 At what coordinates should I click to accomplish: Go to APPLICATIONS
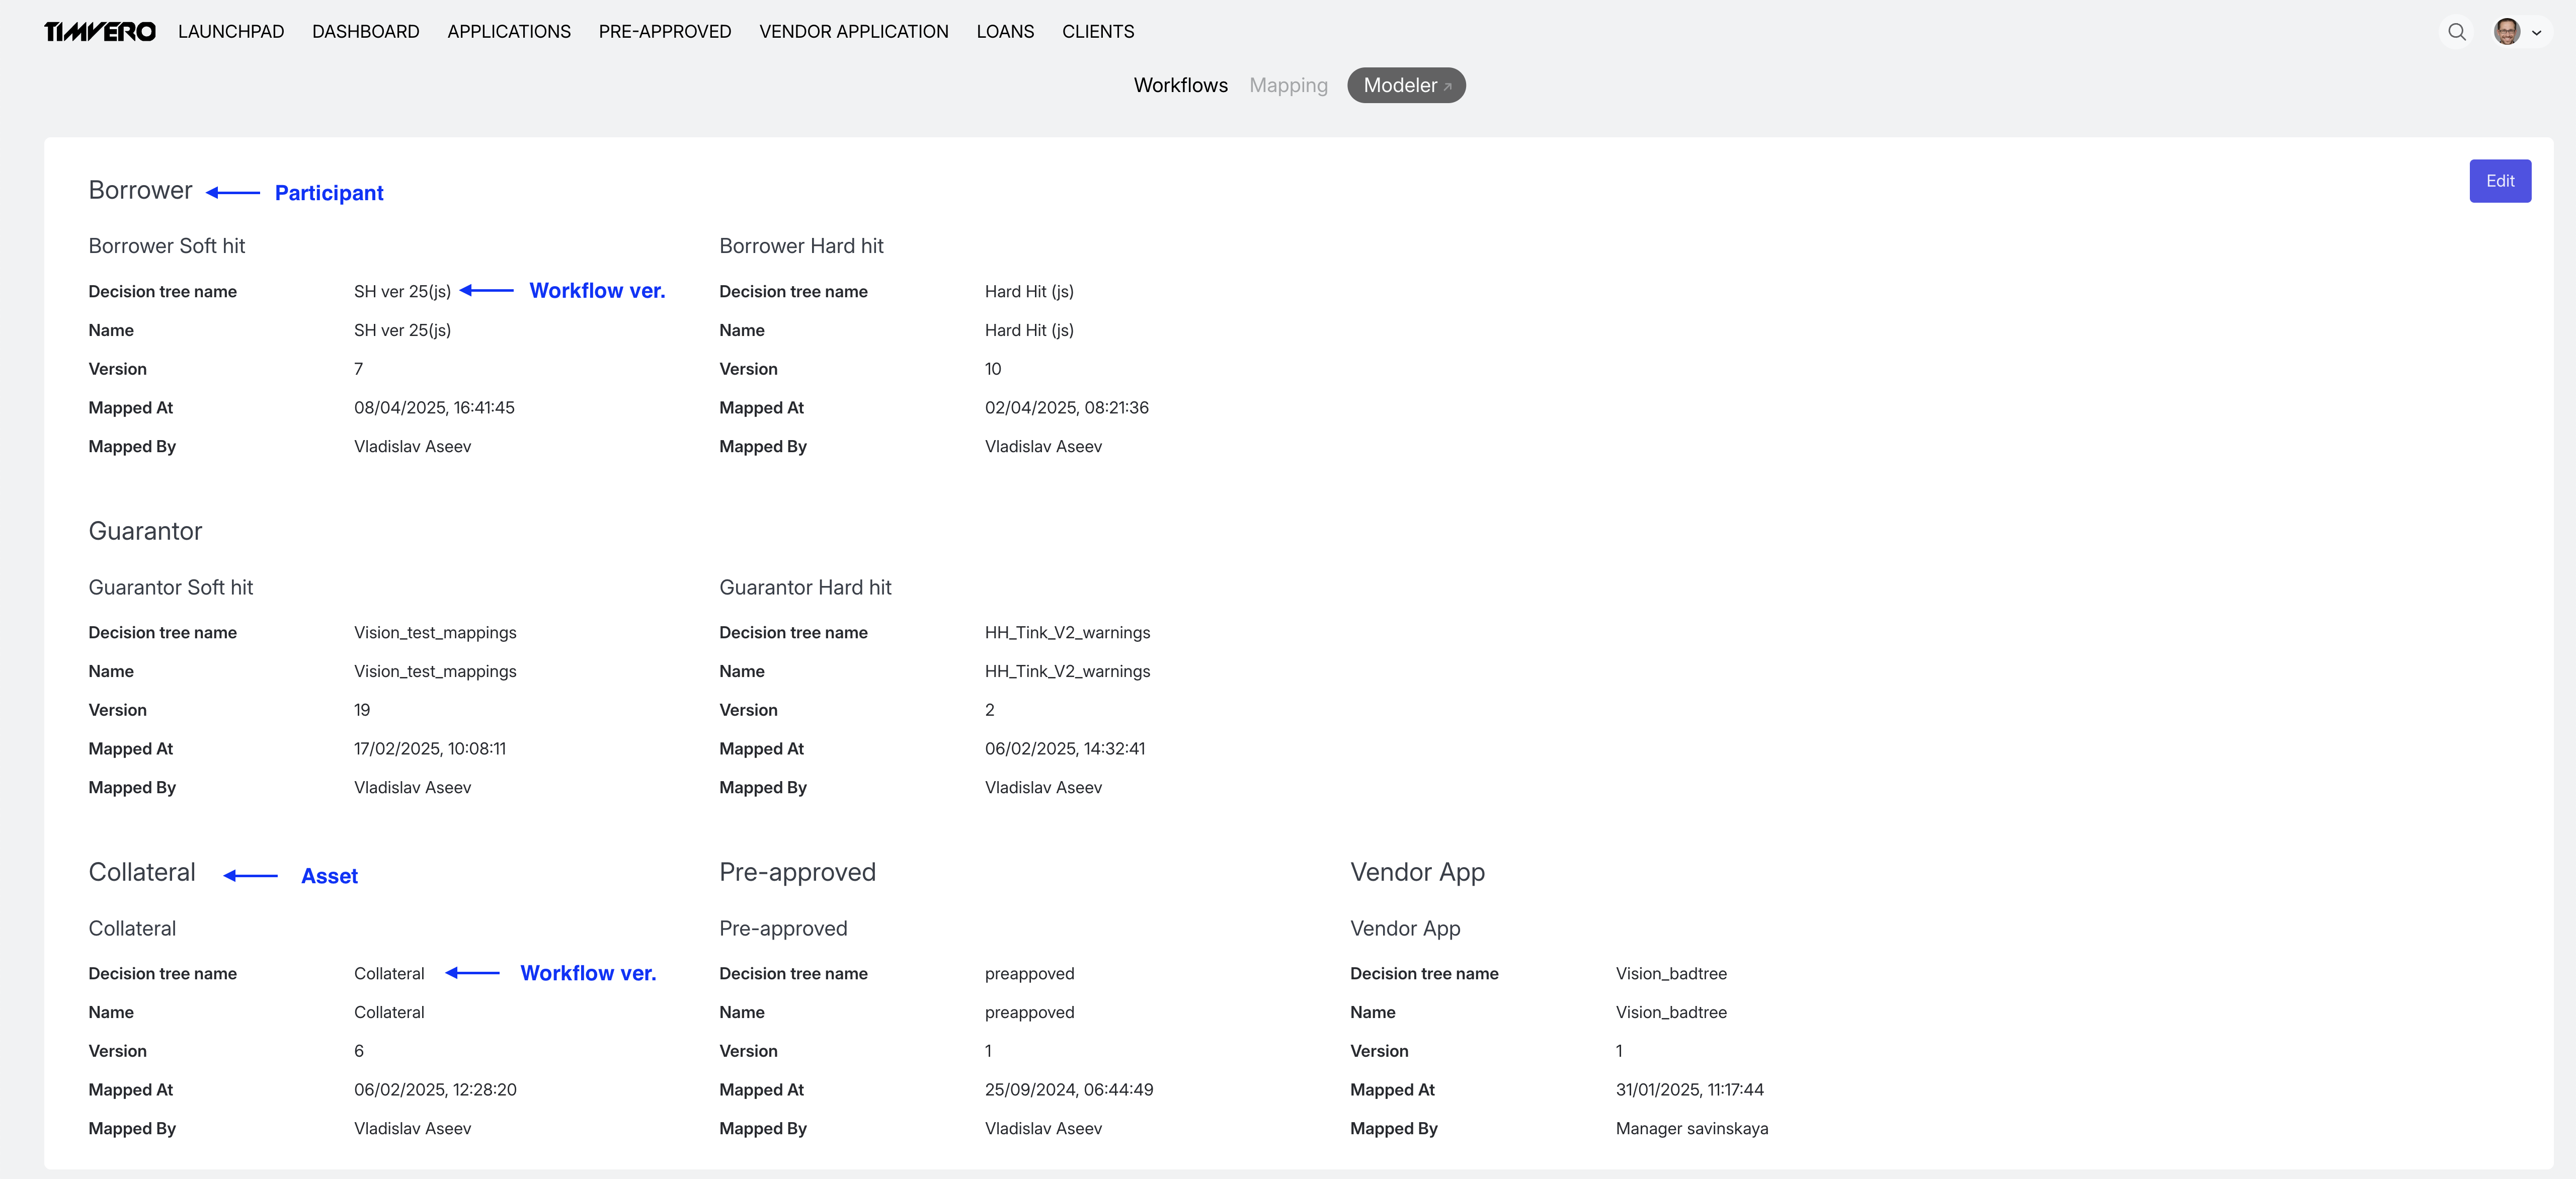[508, 31]
